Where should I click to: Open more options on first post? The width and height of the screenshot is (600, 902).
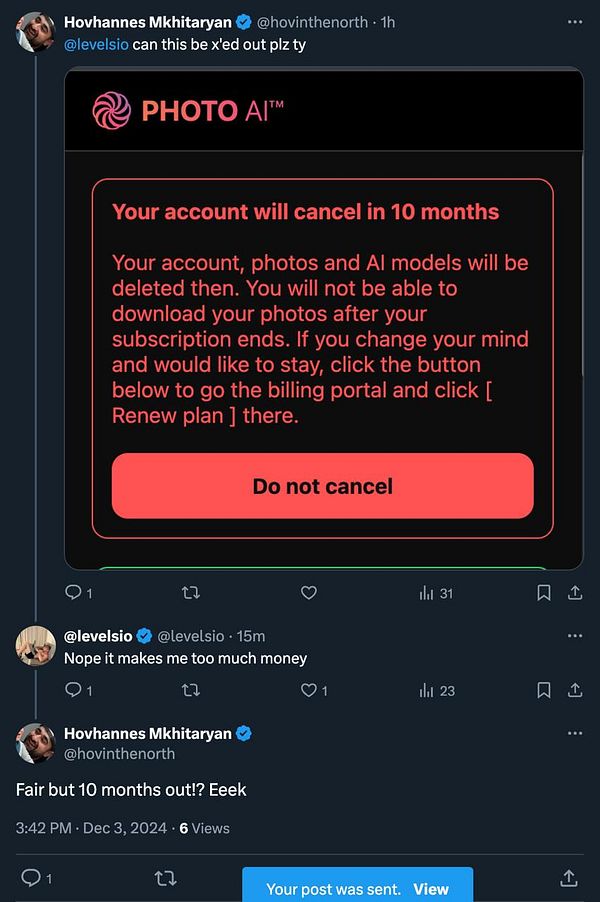tap(574, 21)
